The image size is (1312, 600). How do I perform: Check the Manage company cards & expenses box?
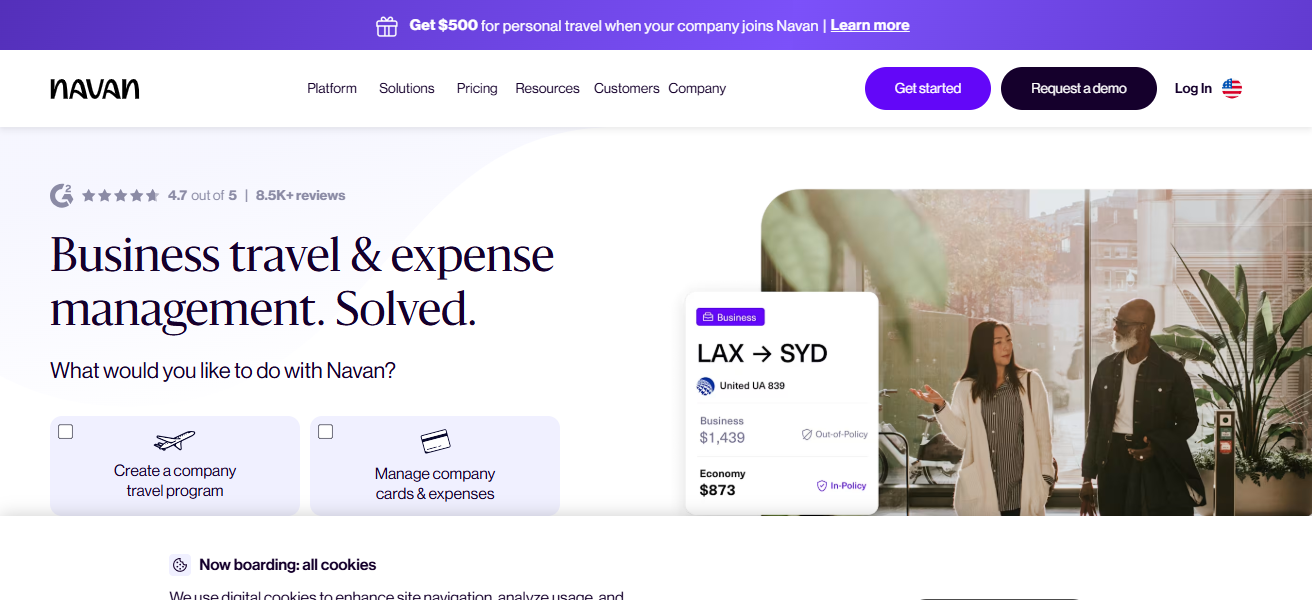point(326,432)
